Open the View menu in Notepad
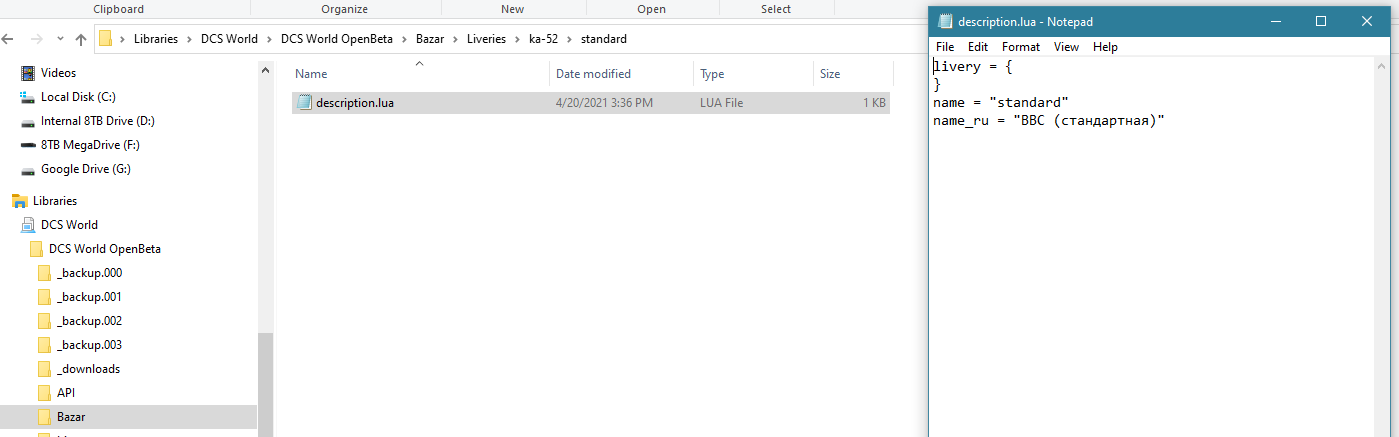Image resolution: width=1399 pixels, height=437 pixels. [x=1066, y=47]
